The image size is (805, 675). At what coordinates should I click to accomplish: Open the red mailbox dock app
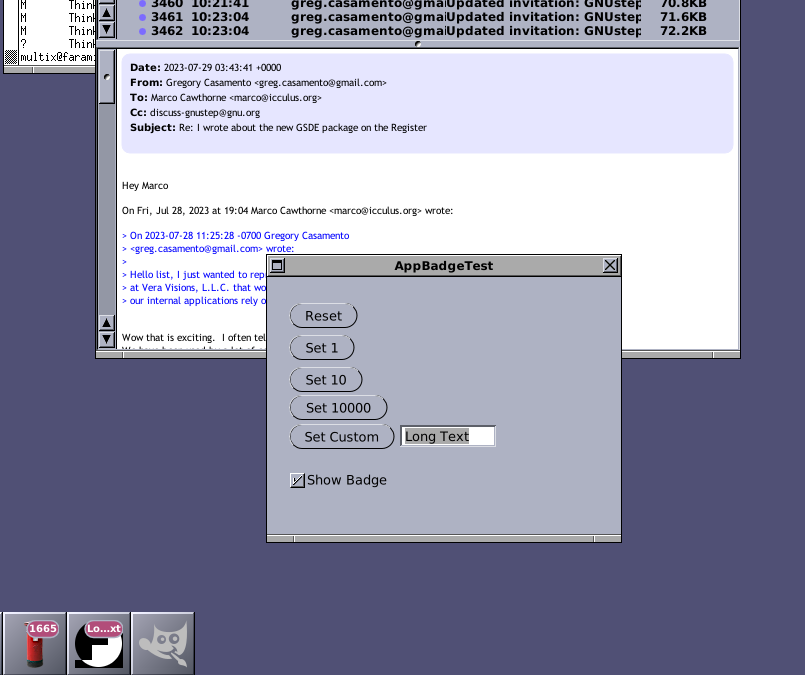pos(35,643)
